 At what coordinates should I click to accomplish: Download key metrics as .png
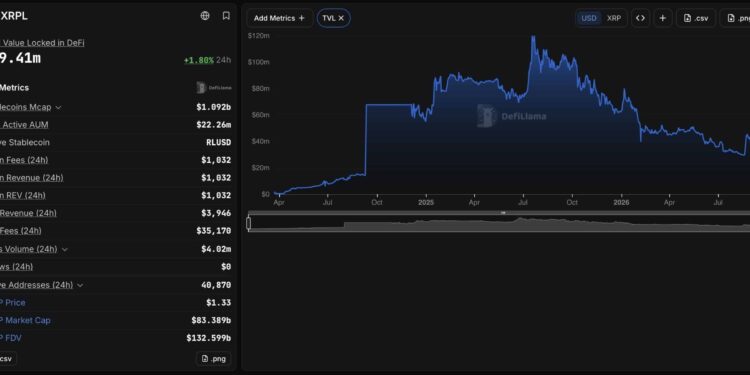(213, 359)
